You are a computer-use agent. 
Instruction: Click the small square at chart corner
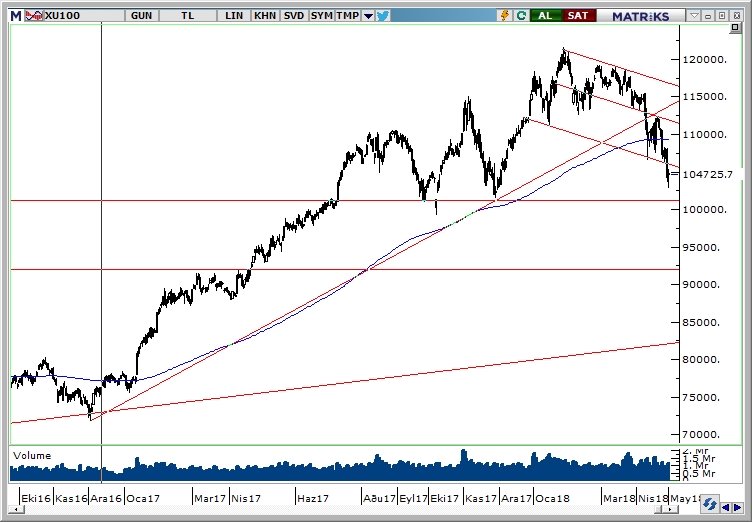coord(735,28)
